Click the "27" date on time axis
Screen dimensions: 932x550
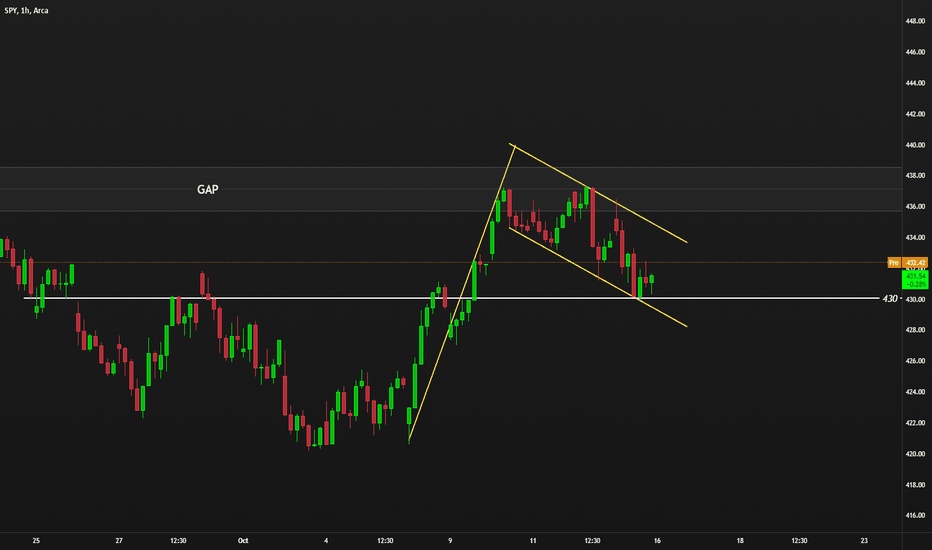[x=119, y=540]
